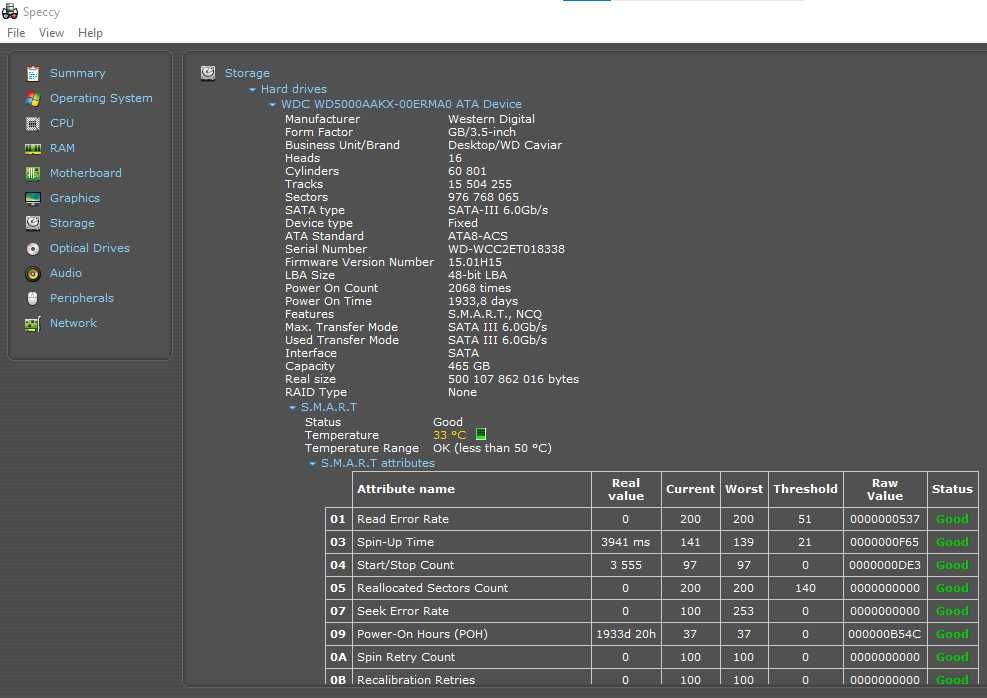Click the OK (less than 50 °C) text

click(x=492, y=448)
